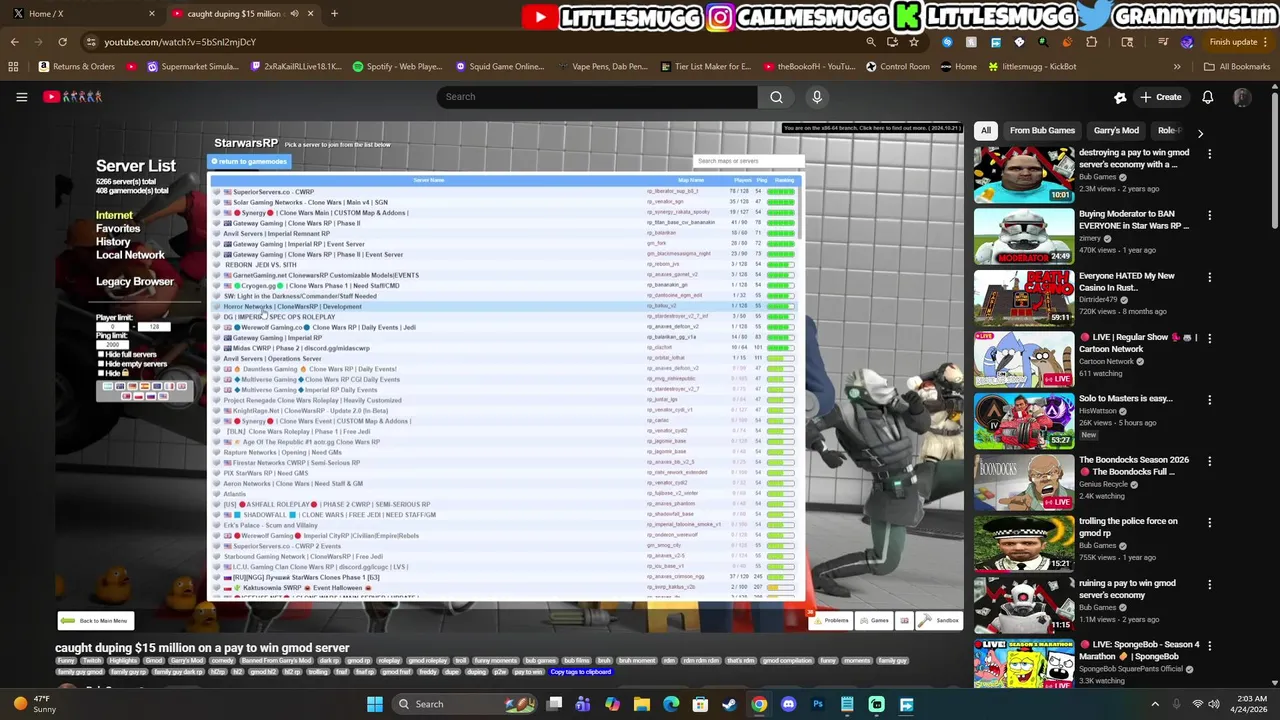Click the Copy tags to clipboard button

click(x=580, y=672)
